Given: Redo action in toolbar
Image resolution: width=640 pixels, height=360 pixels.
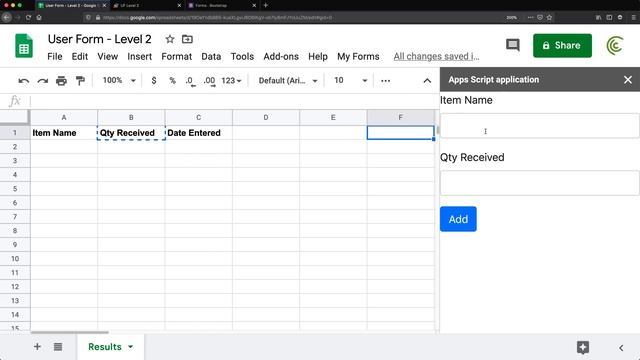Looking at the screenshot, I should pyautogui.click(x=42, y=81).
